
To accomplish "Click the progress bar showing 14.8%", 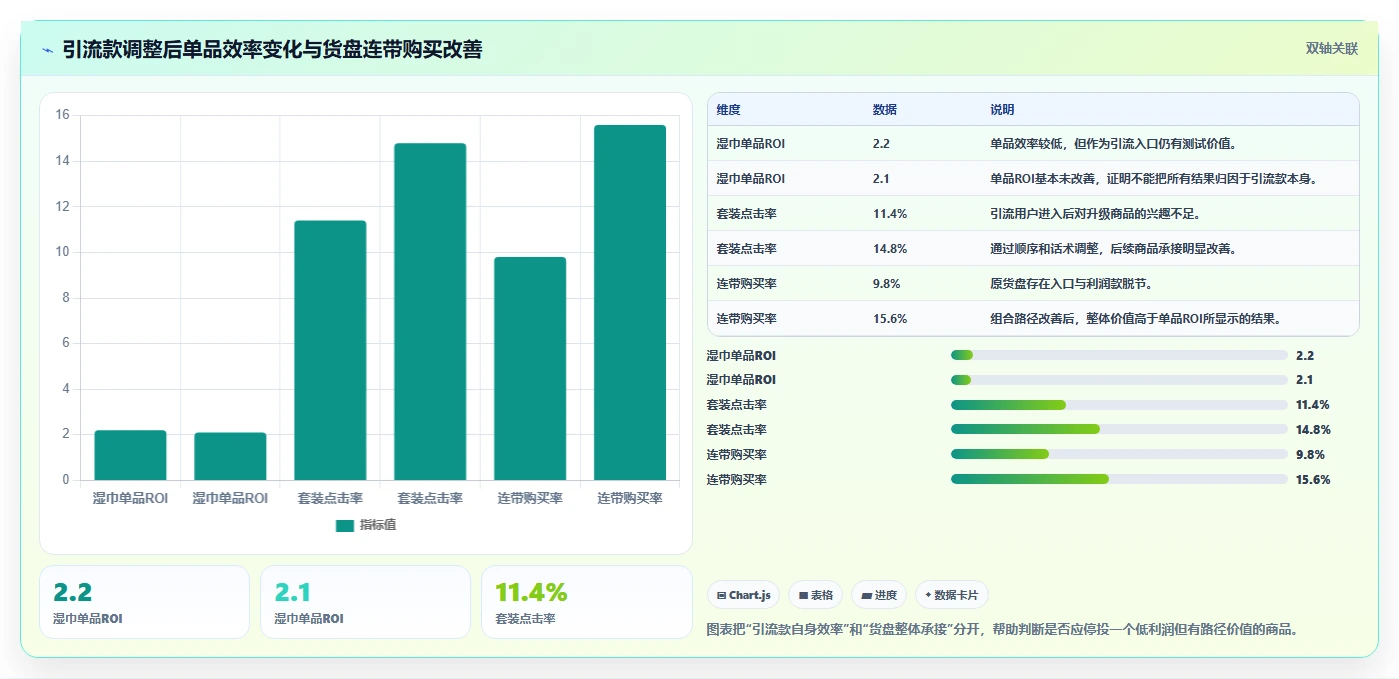I will tap(1119, 430).
